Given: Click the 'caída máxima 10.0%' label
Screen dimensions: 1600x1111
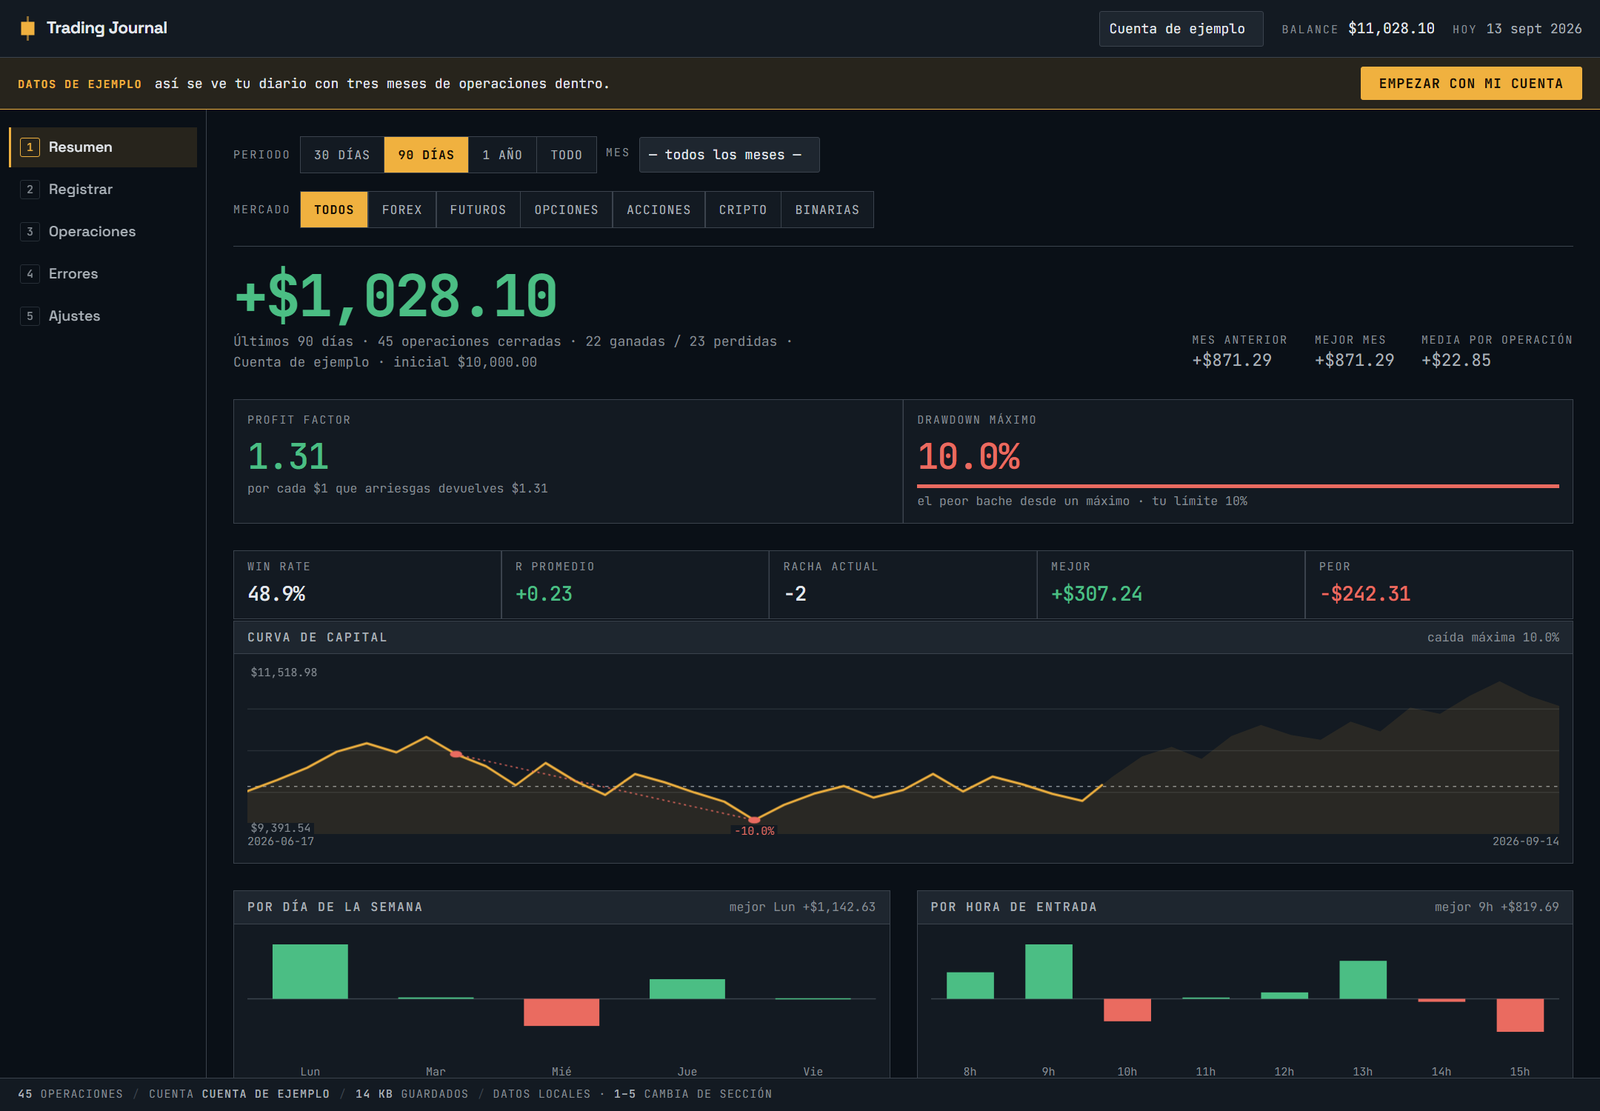Looking at the screenshot, I should [1493, 637].
